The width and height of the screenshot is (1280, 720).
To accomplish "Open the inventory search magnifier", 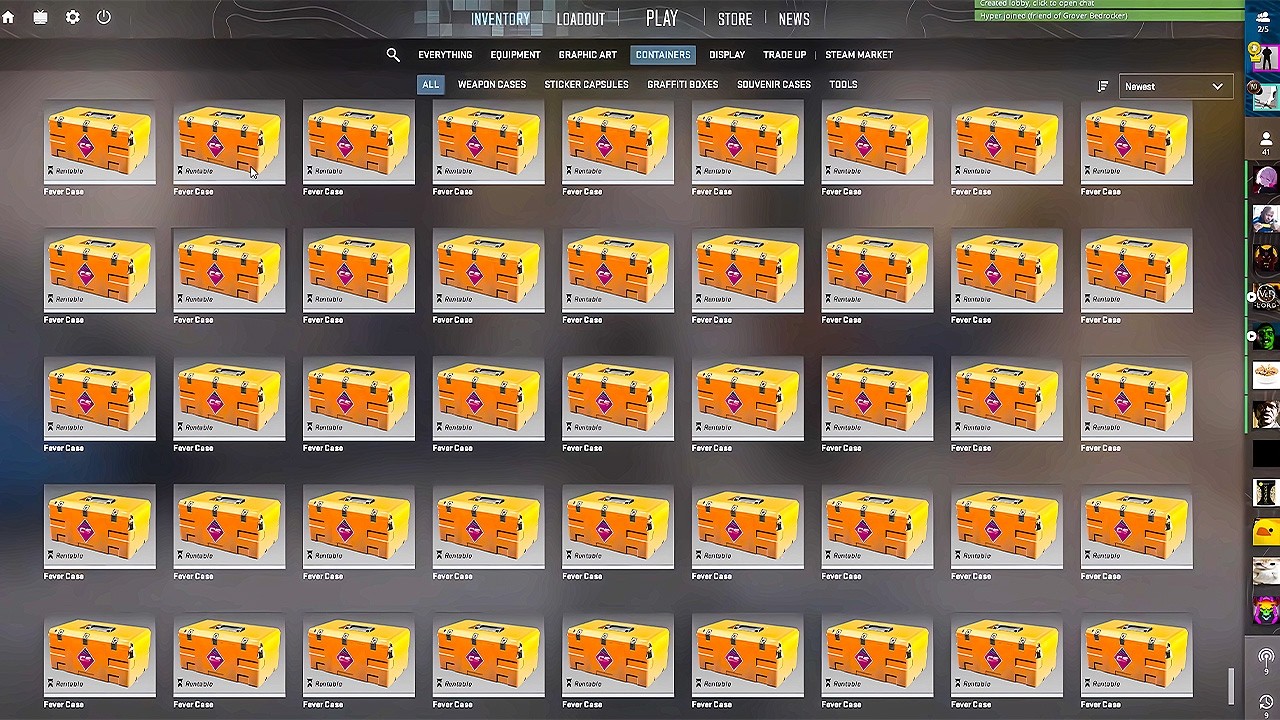I will [393, 55].
